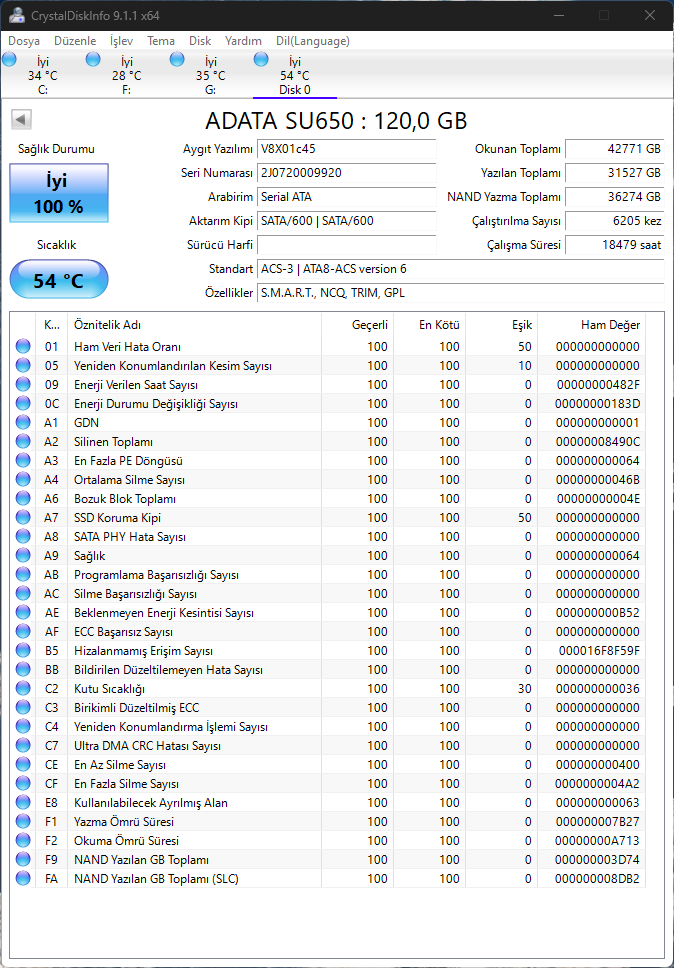
Task: Open the Disk menu
Action: (200, 41)
